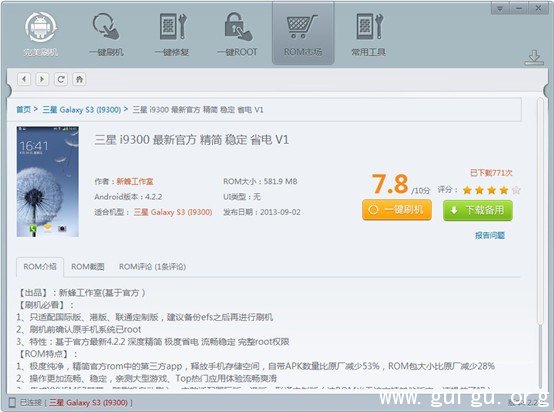Screen dimensions: 554x412
Task: Click the ROM大小：581.9 MB text
Action: [260, 182]
